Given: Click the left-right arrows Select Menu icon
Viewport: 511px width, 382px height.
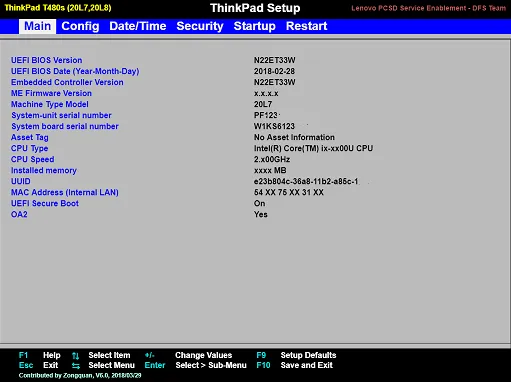Looking at the screenshot, I should (x=76, y=366).
